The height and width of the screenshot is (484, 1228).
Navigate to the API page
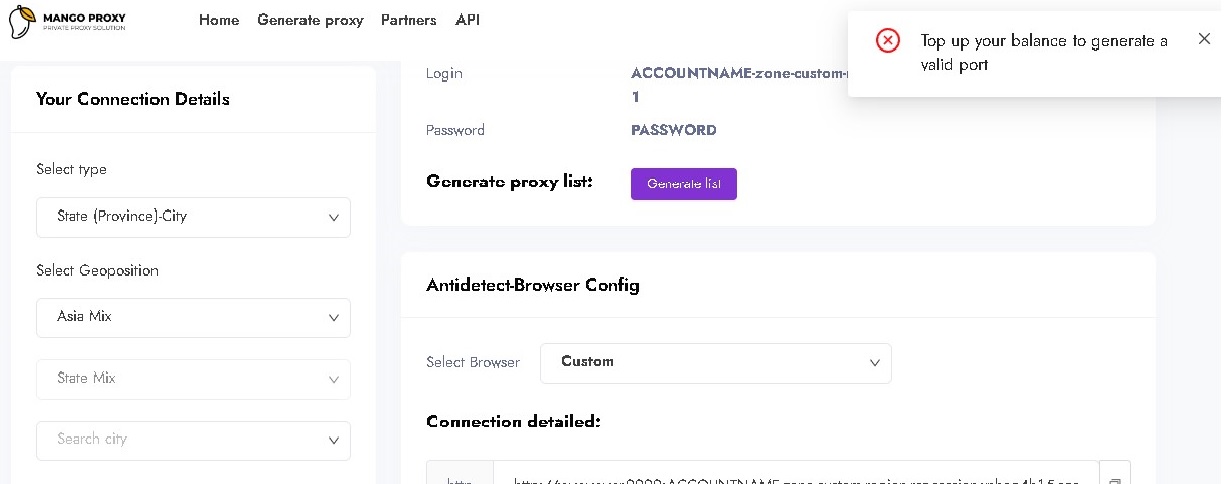(x=467, y=20)
